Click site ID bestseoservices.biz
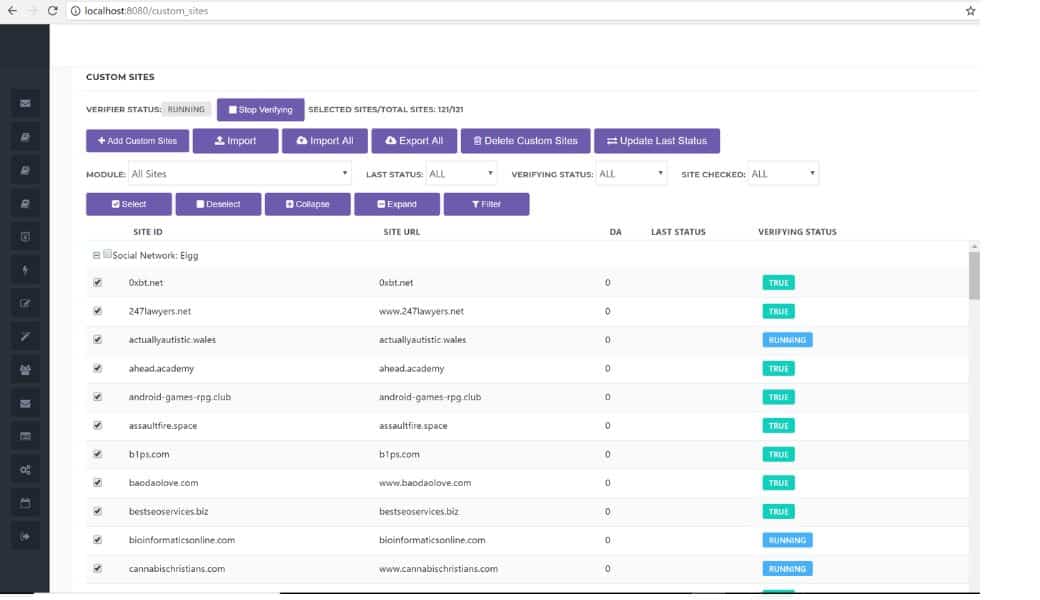 tap(168, 511)
